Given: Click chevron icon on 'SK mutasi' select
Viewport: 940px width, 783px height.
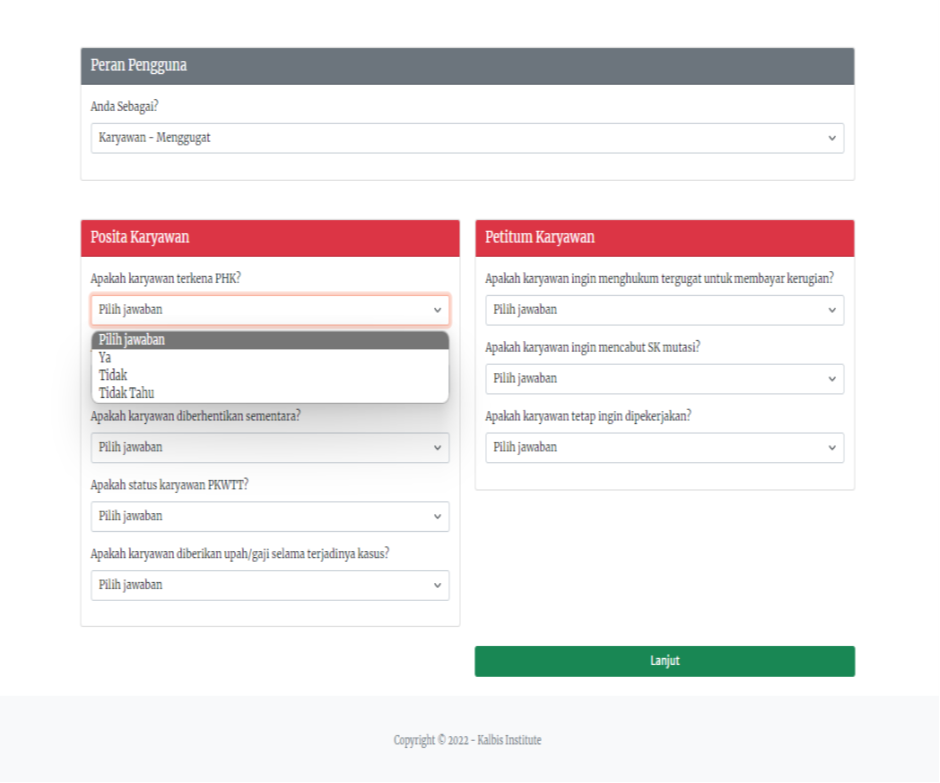Looking at the screenshot, I should [832, 379].
